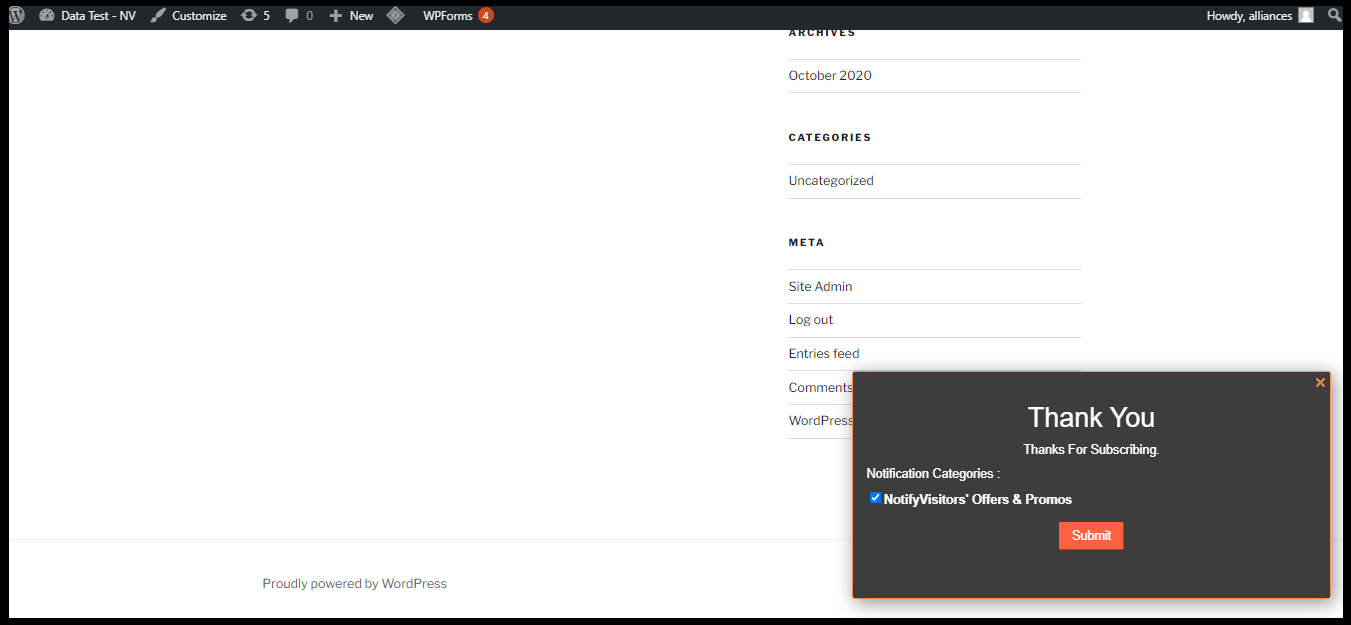Close the Thank You popup
The image size is (1351, 625).
coord(1320,383)
